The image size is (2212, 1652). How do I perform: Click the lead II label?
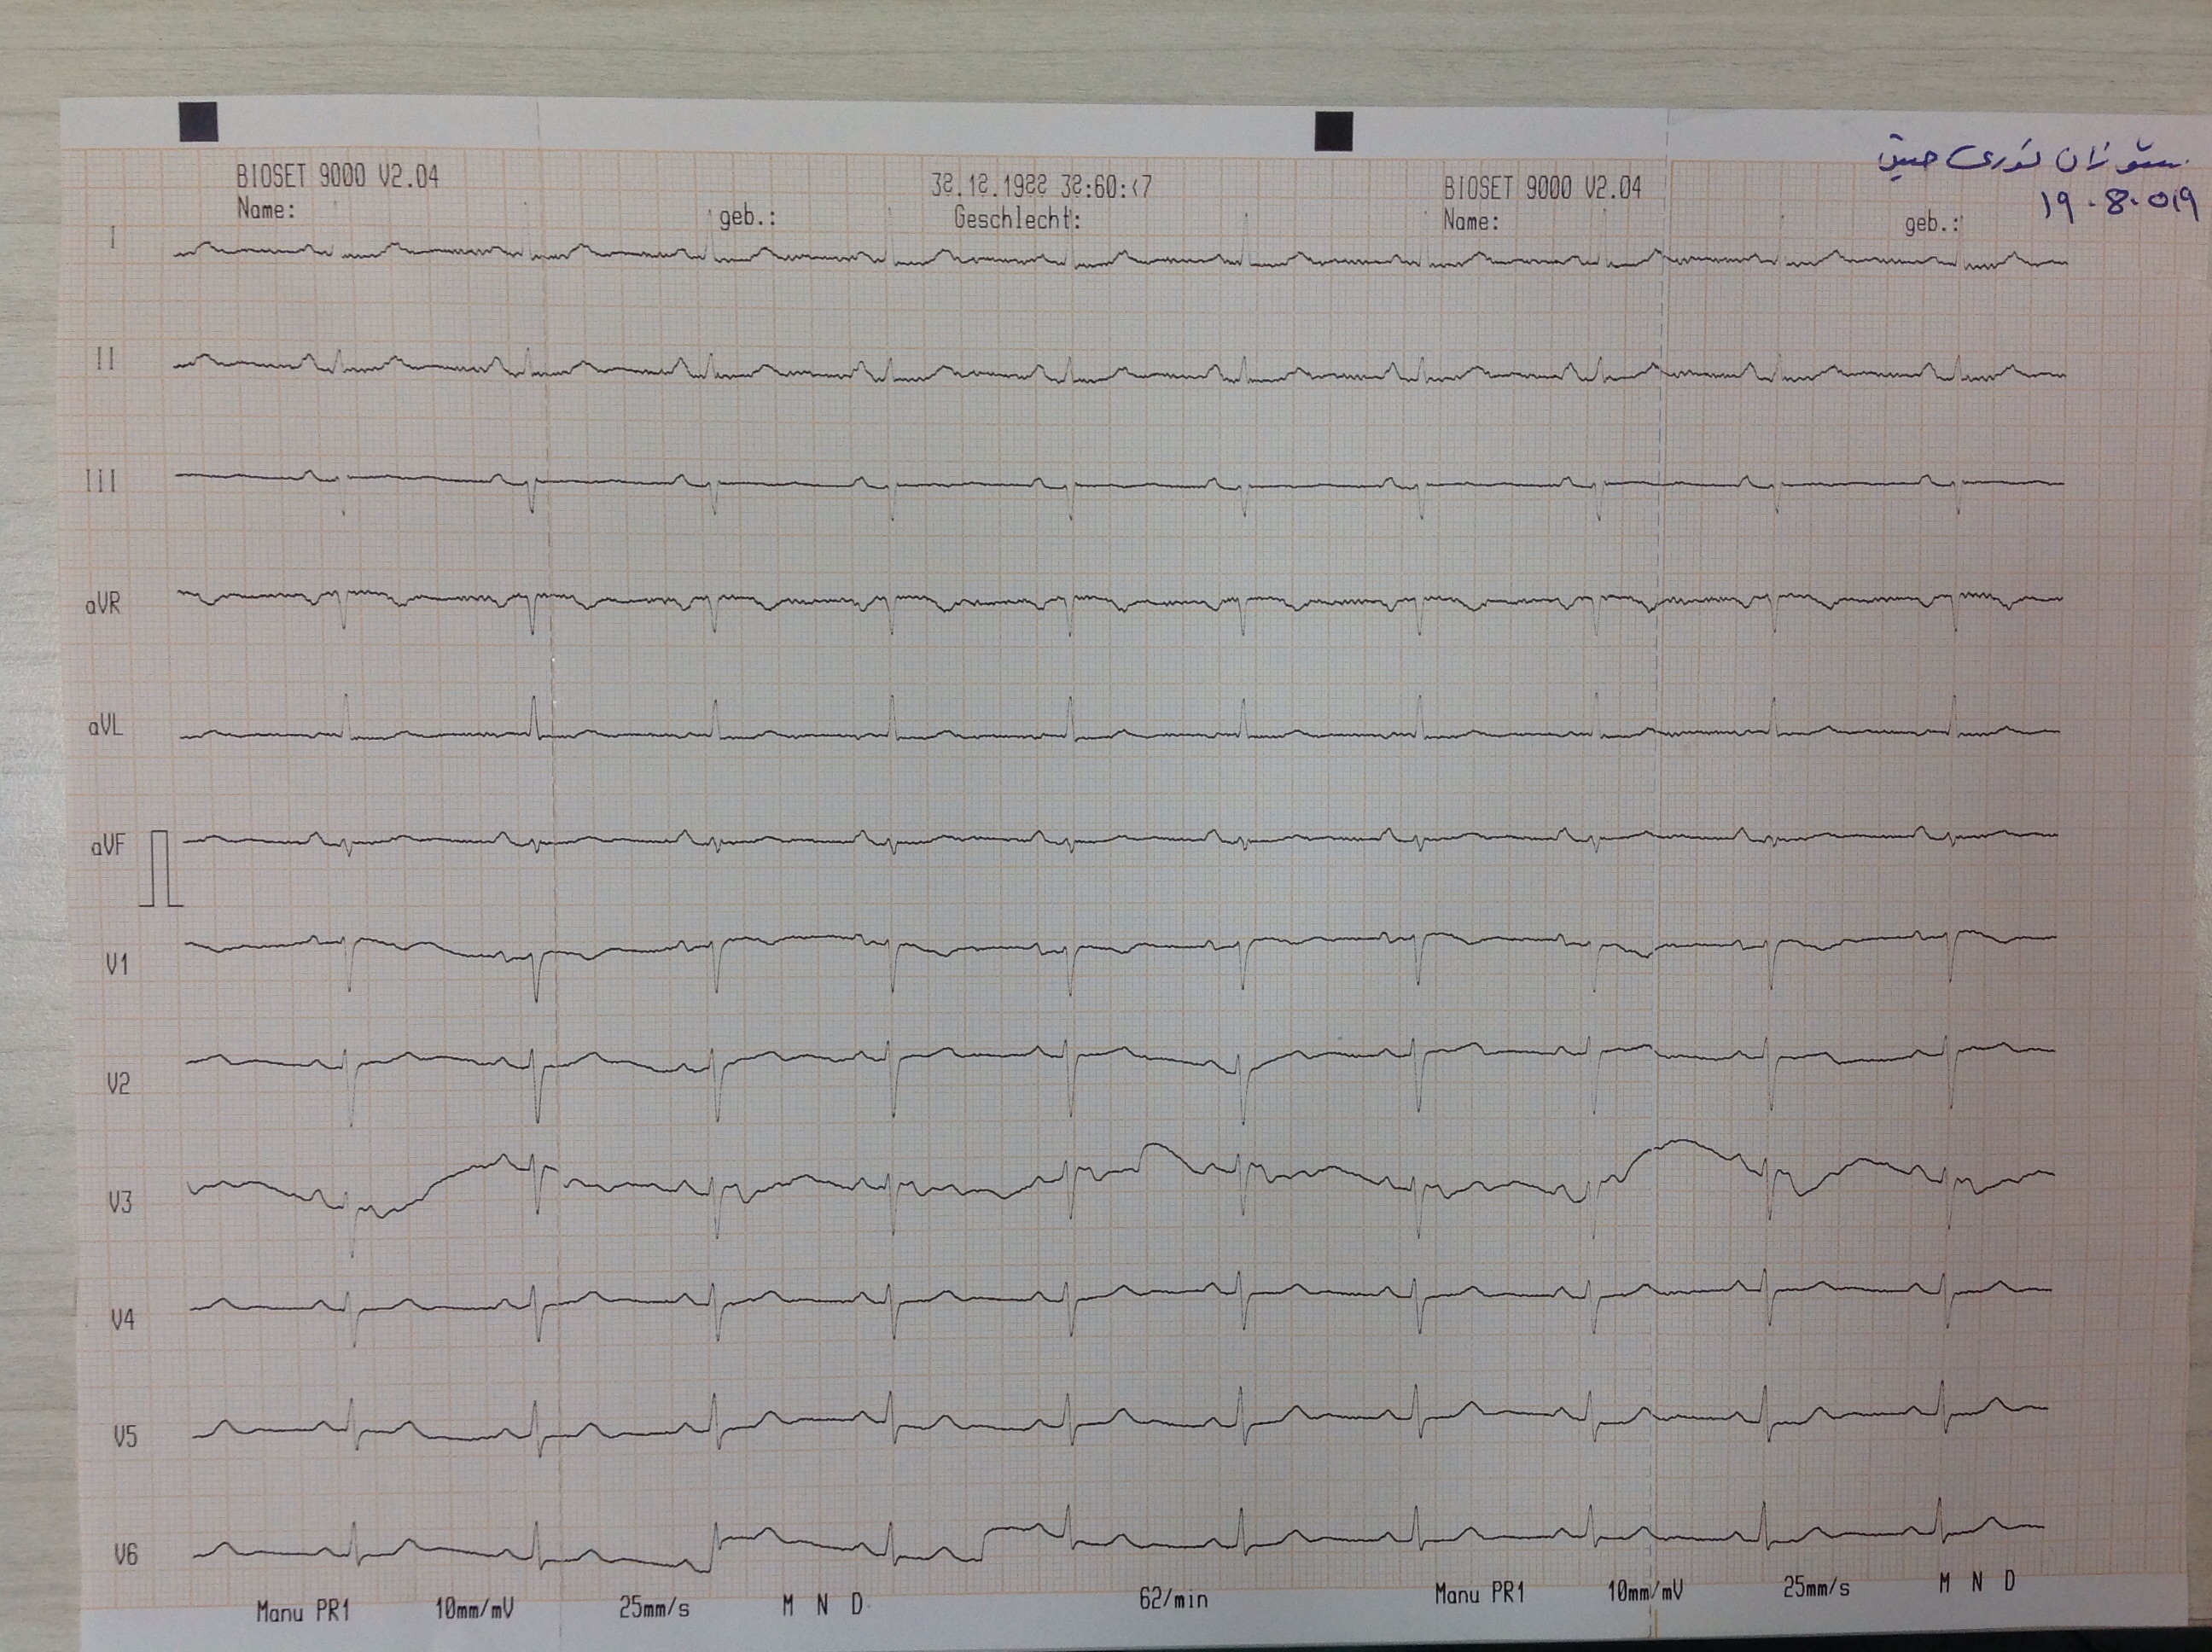[105, 360]
